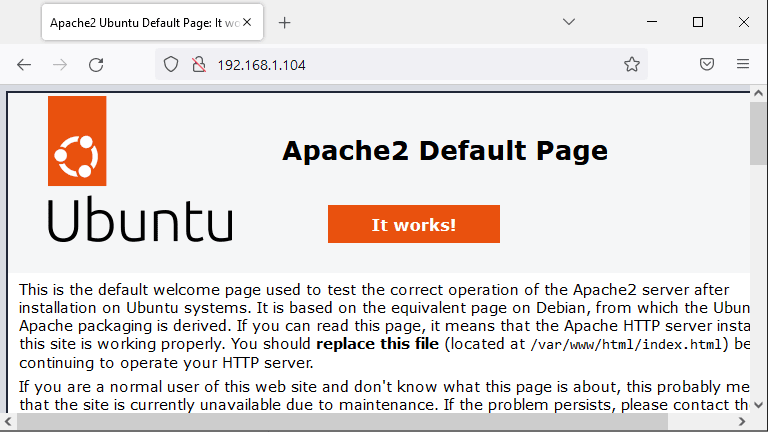Viewport: 768px width, 432px height.
Task: Open the tracking protection shield panel
Action: coord(171,64)
